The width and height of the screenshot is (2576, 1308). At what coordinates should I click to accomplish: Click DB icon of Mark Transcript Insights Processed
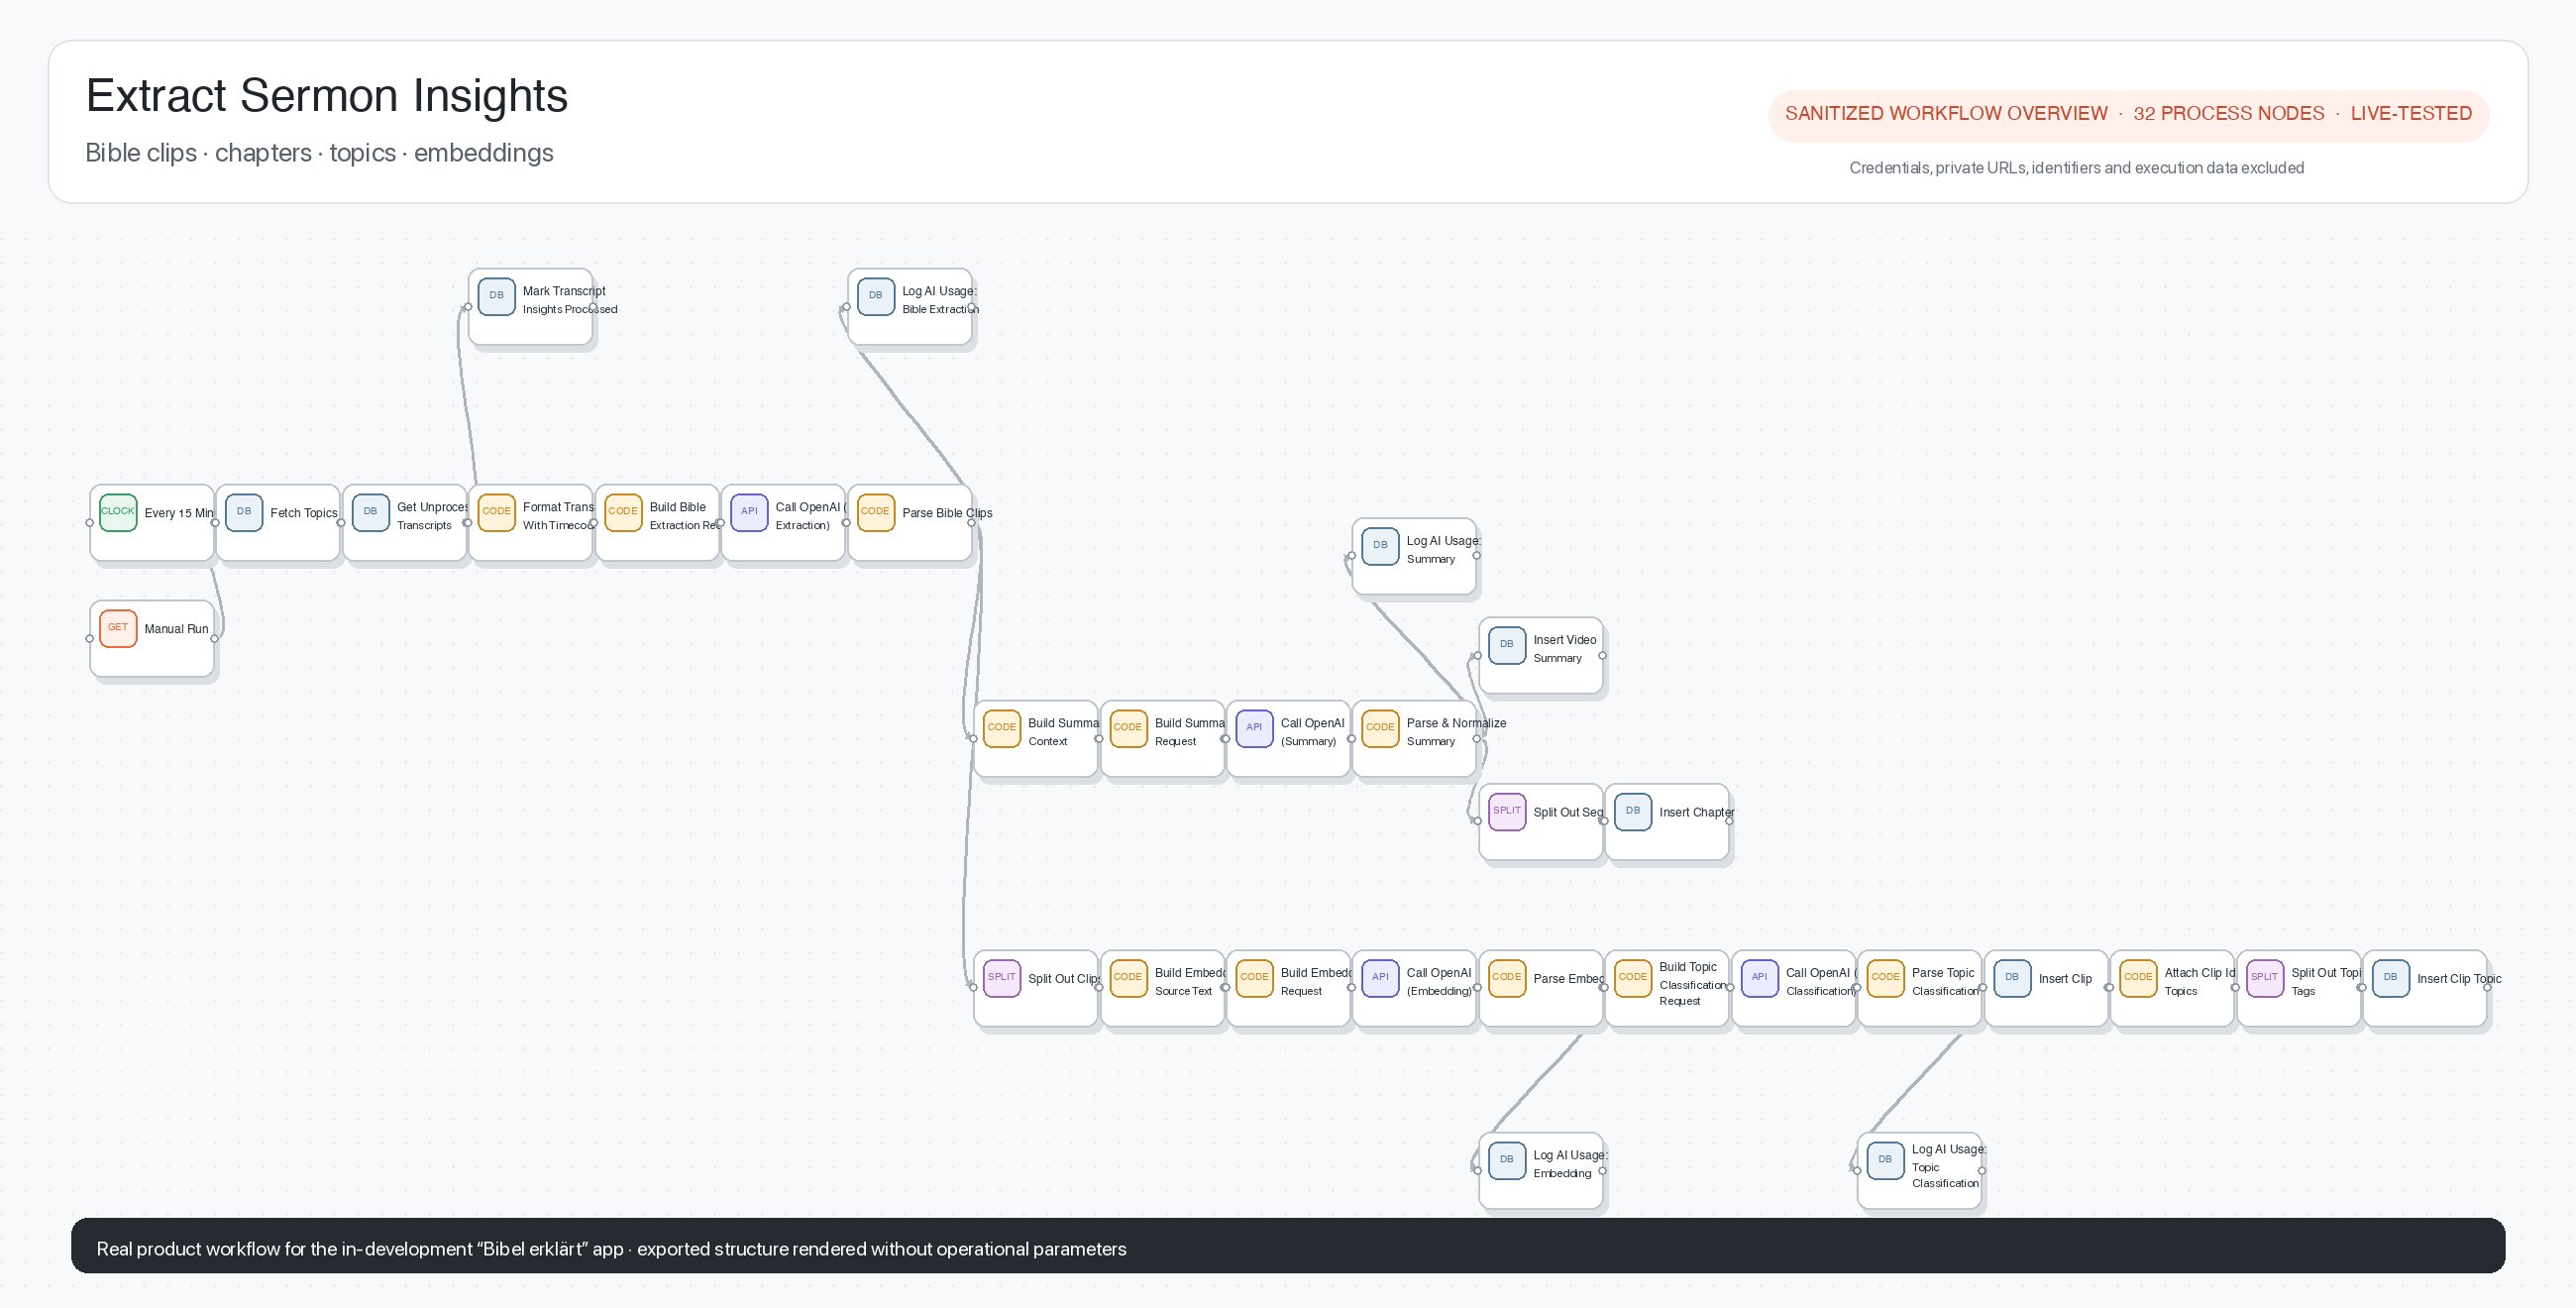(x=496, y=296)
